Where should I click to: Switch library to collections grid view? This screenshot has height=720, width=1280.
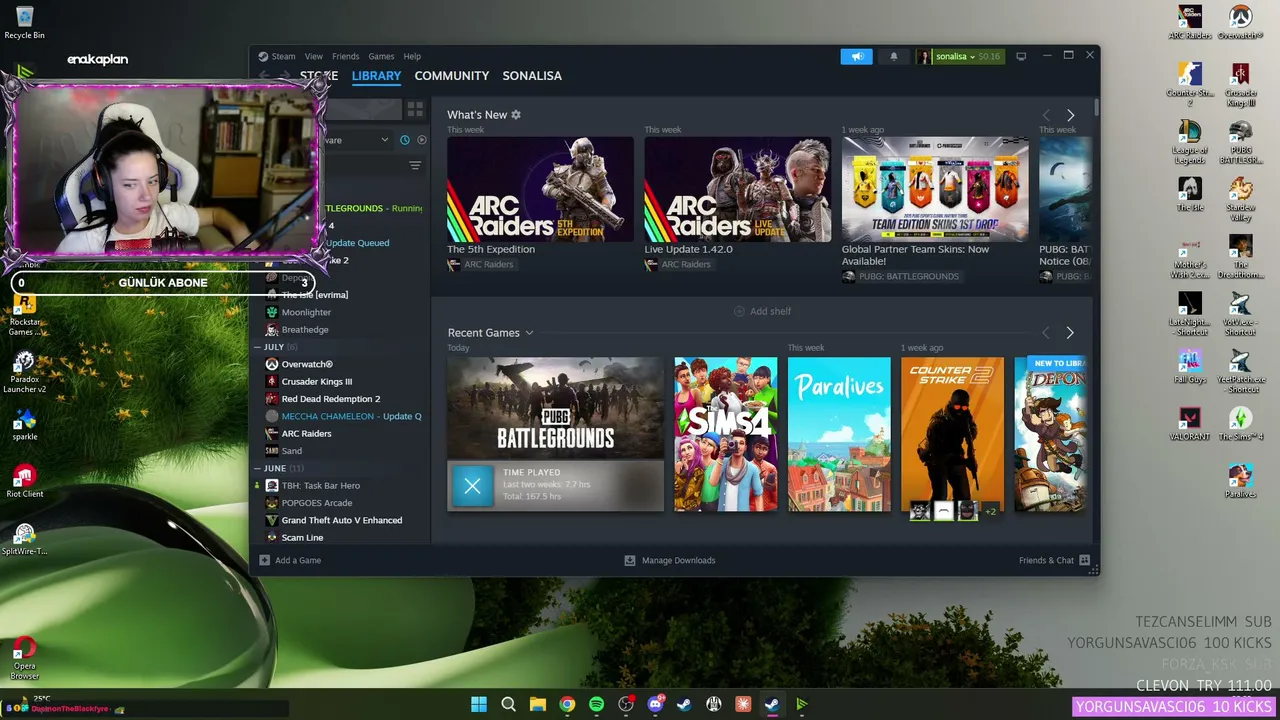point(415,109)
